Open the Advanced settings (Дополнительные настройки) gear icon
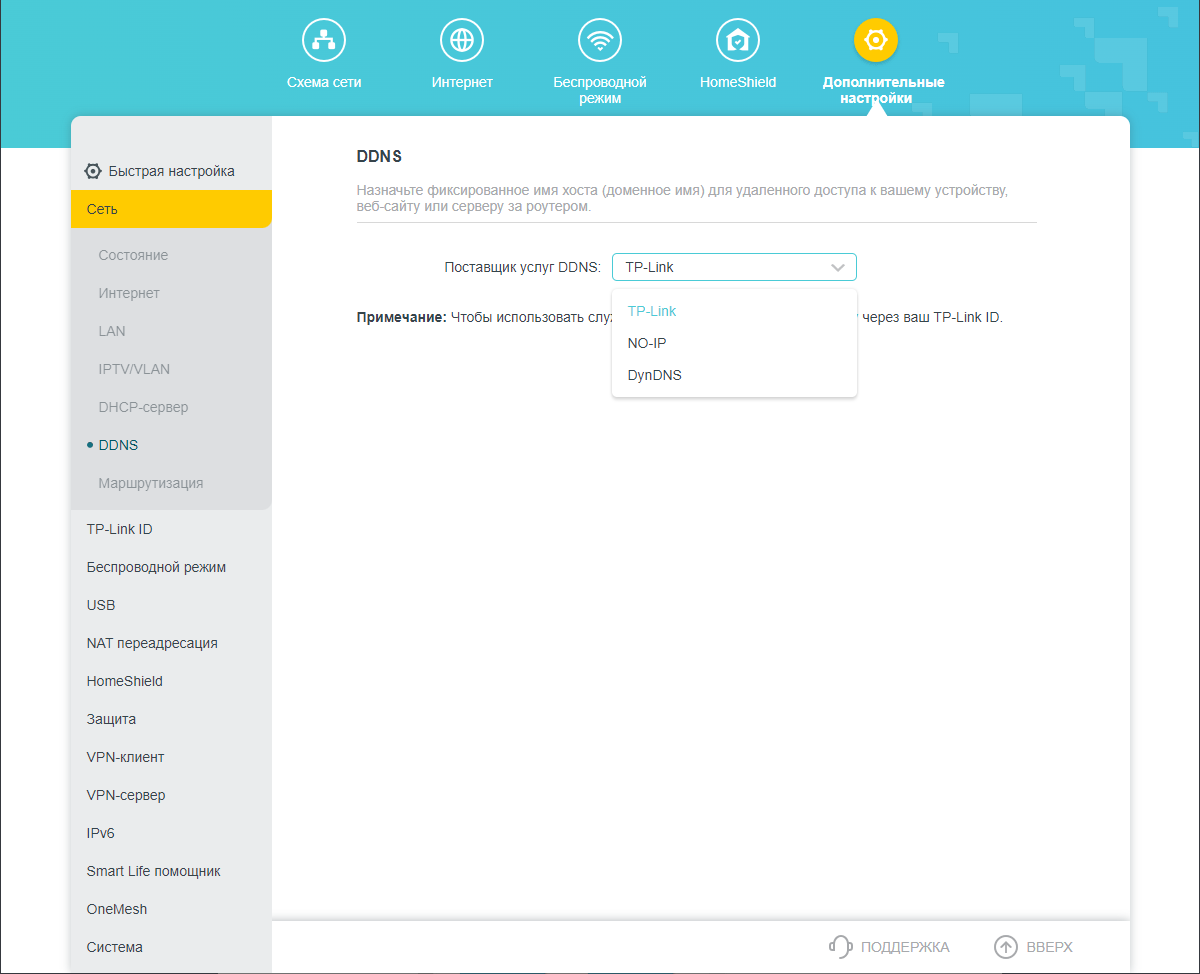 pos(876,40)
